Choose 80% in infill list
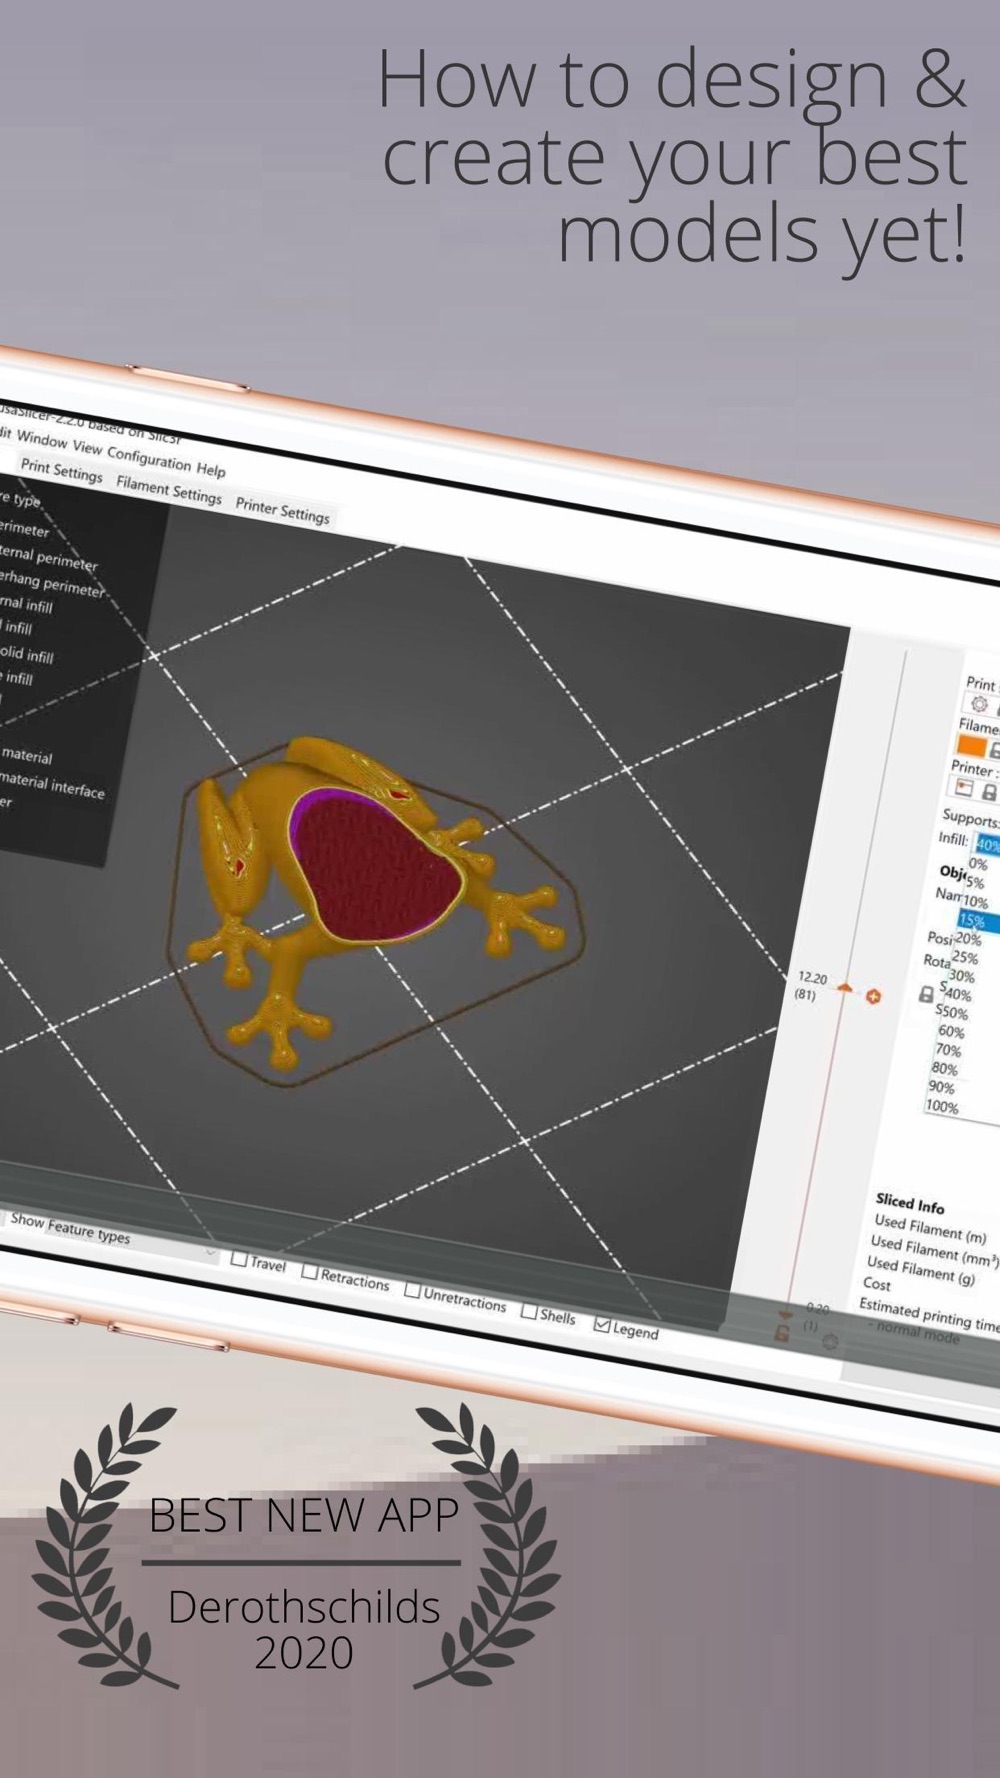Image resolution: width=1000 pixels, height=1778 pixels. 944,1069
